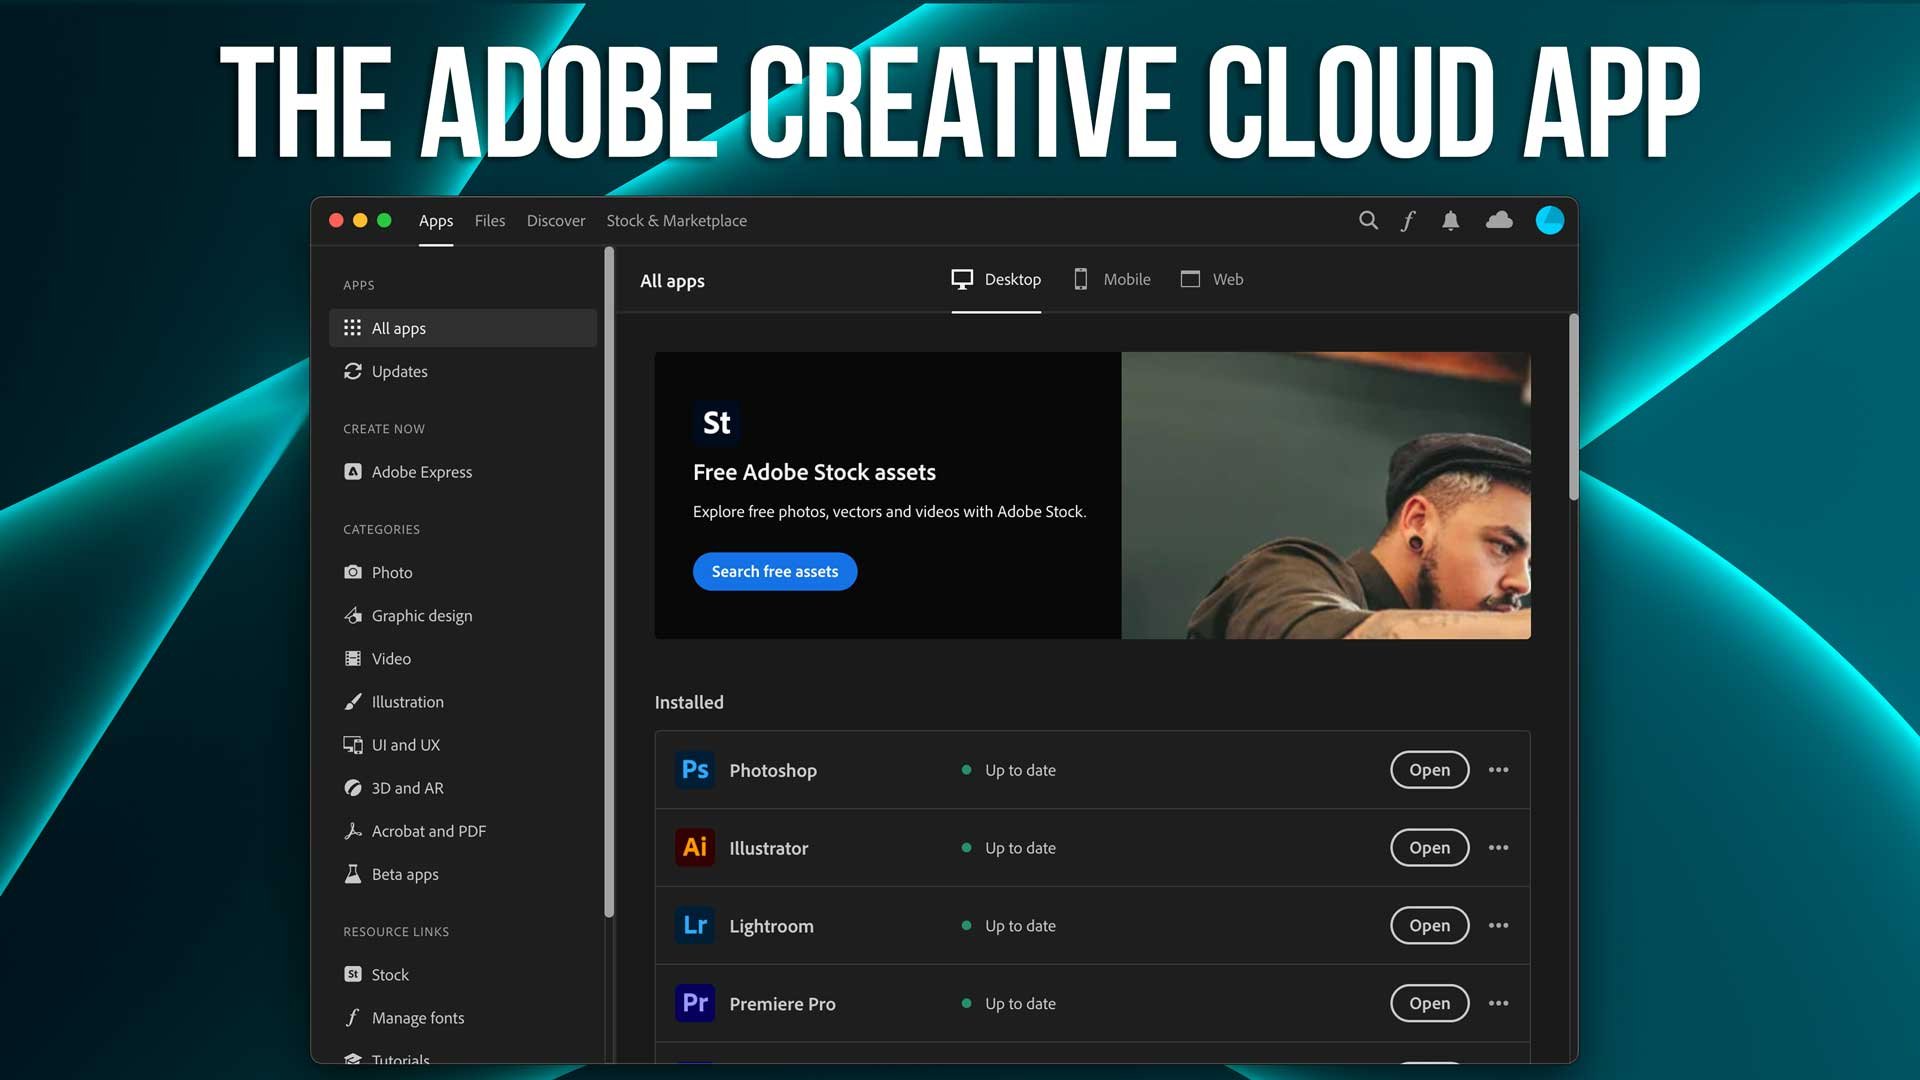Click the Illustrator app icon

point(695,847)
